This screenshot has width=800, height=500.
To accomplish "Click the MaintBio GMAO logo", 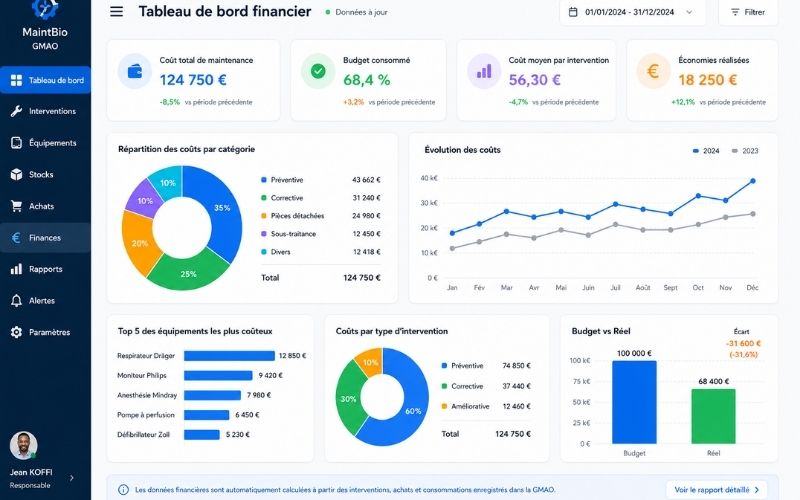I will pyautogui.click(x=45, y=24).
